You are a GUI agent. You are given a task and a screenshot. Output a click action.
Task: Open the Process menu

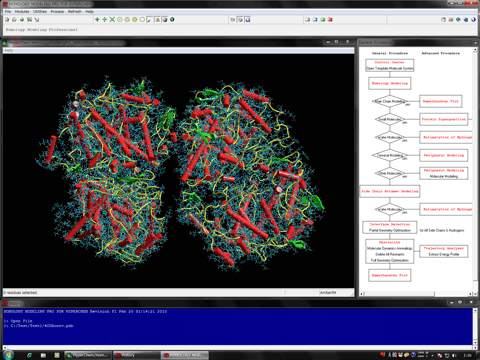click(57, 11)
